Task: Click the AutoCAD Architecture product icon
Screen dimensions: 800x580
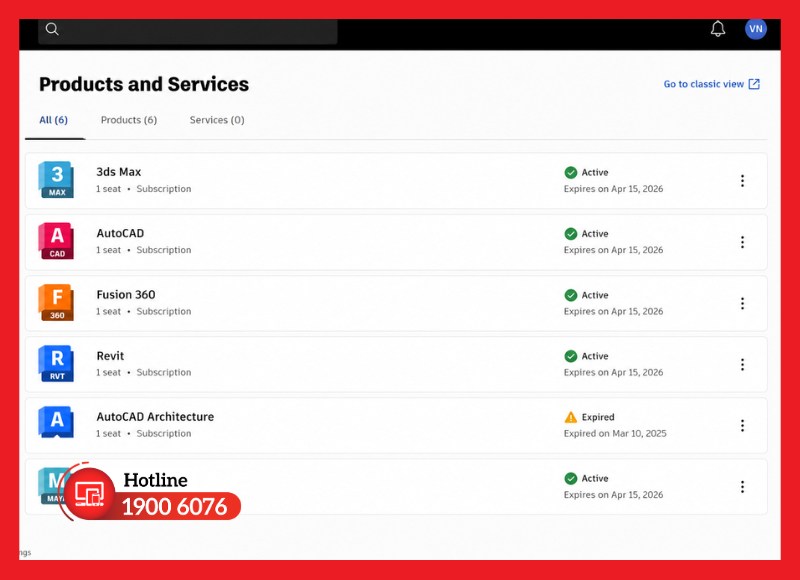Action: click(x=56, y=422)
